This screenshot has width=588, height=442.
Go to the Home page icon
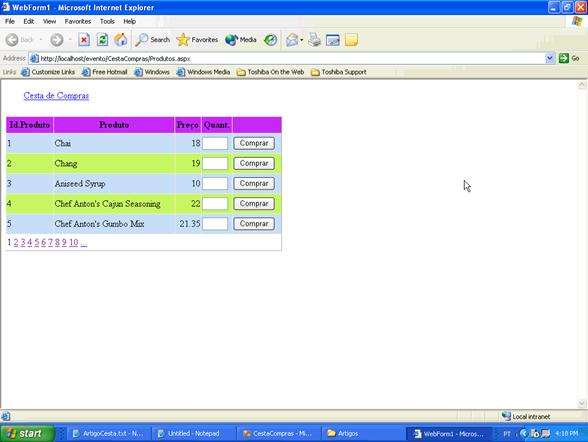pos(120,39)
